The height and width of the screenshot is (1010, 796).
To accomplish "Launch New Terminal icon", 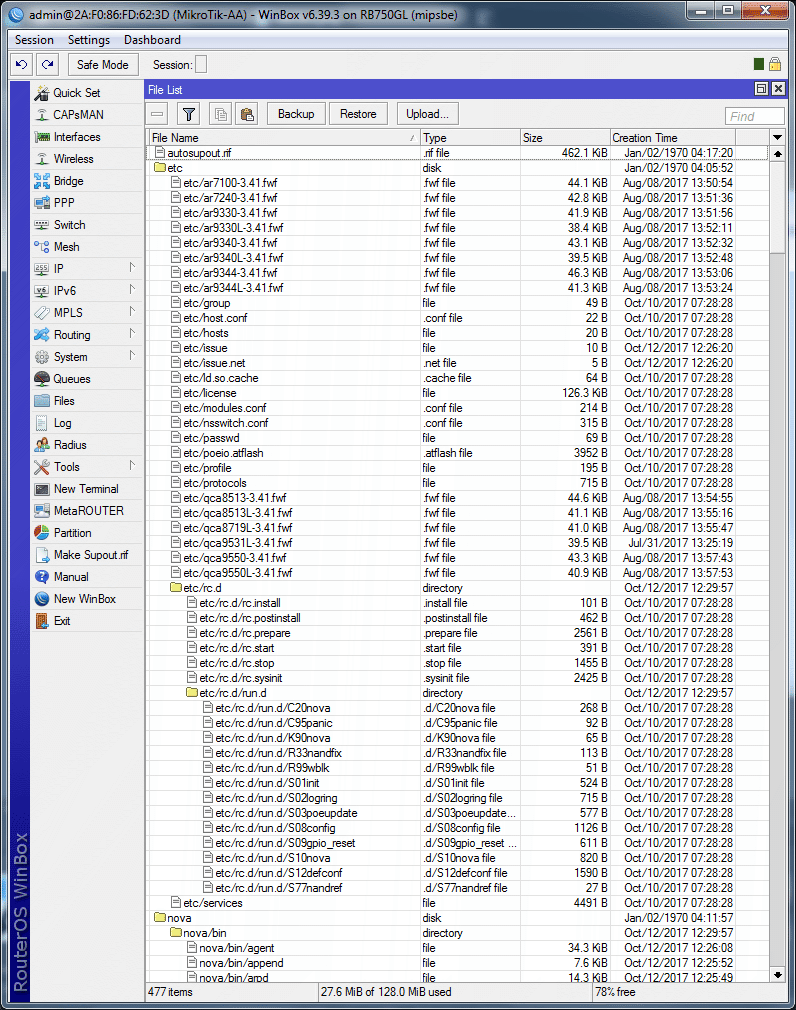I will (x=42, y=489).
